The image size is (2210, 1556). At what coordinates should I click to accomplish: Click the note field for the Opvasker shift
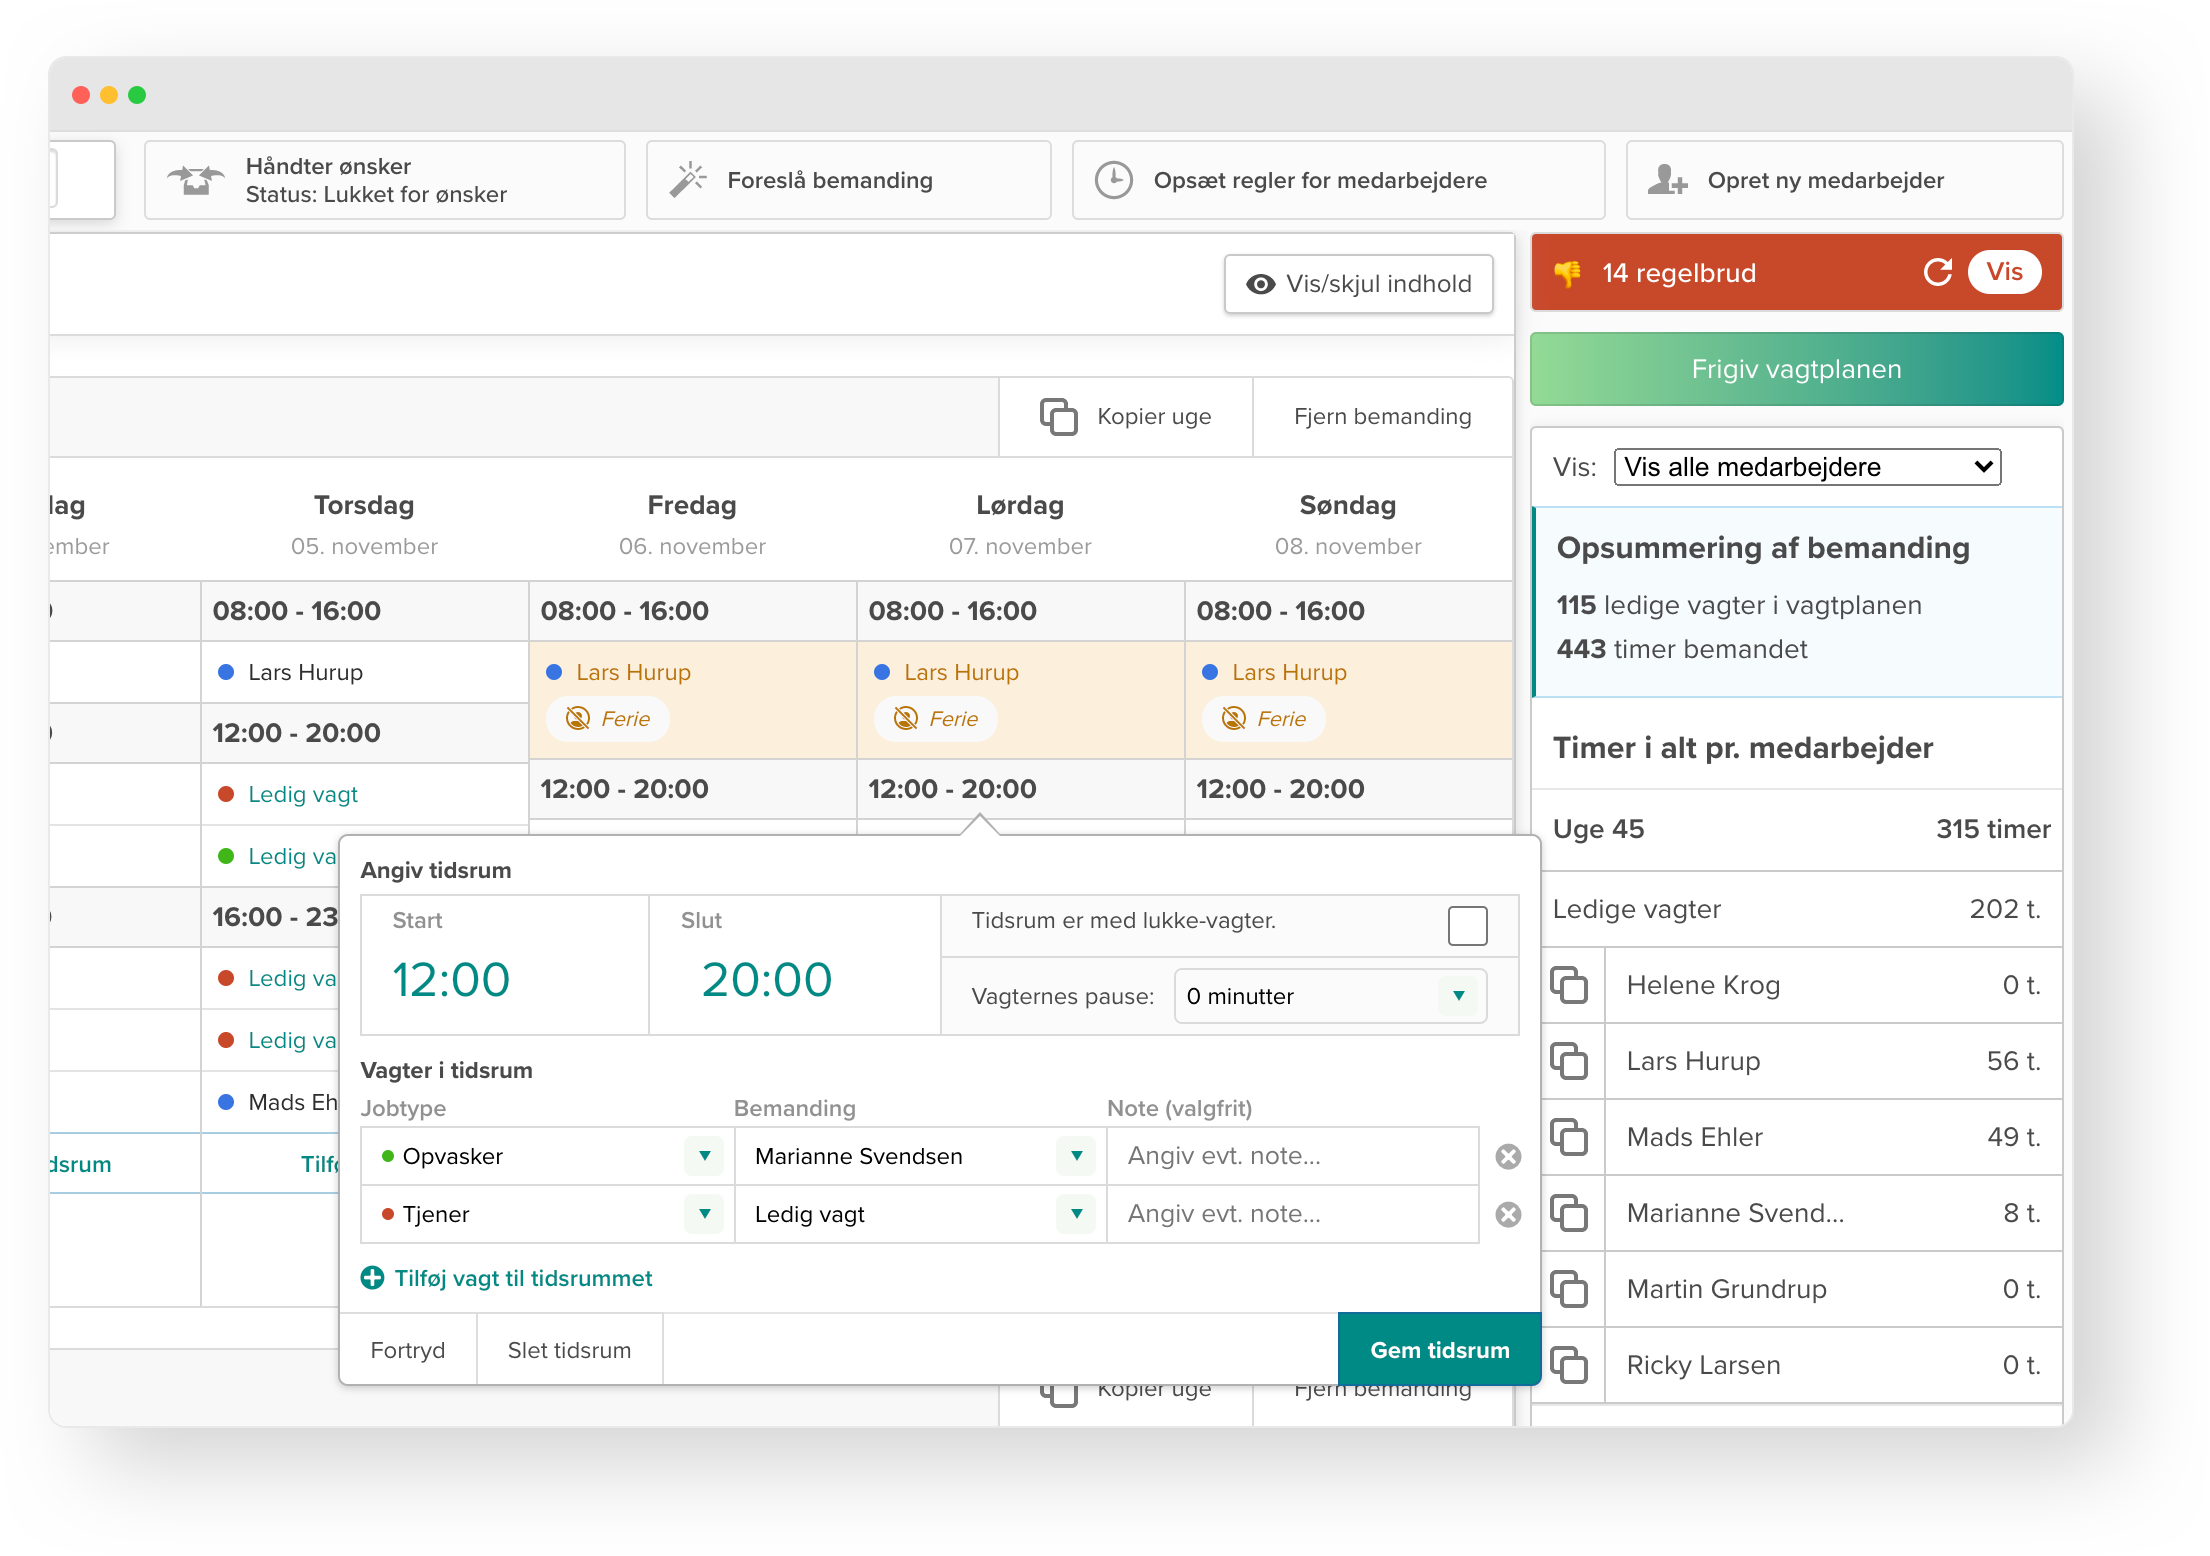1290,1155
